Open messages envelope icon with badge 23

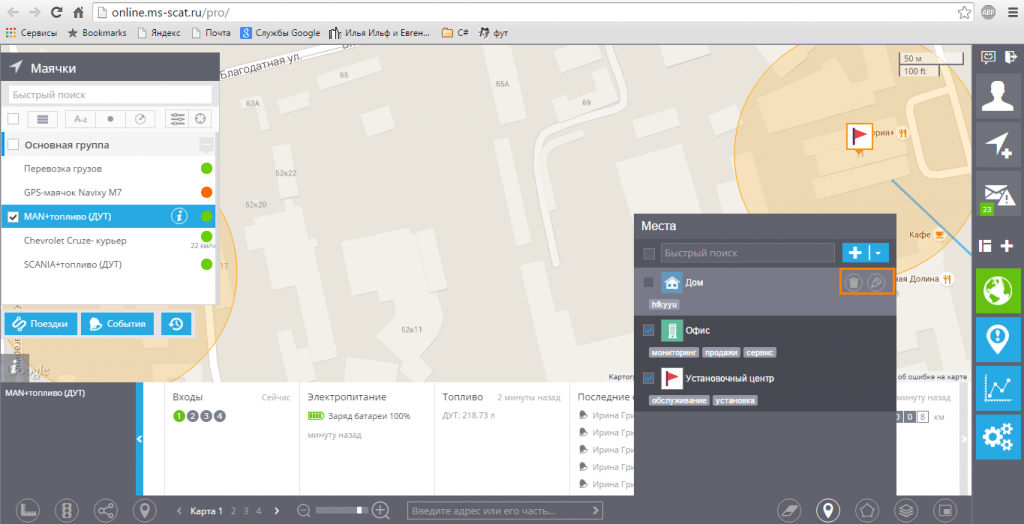998,193
